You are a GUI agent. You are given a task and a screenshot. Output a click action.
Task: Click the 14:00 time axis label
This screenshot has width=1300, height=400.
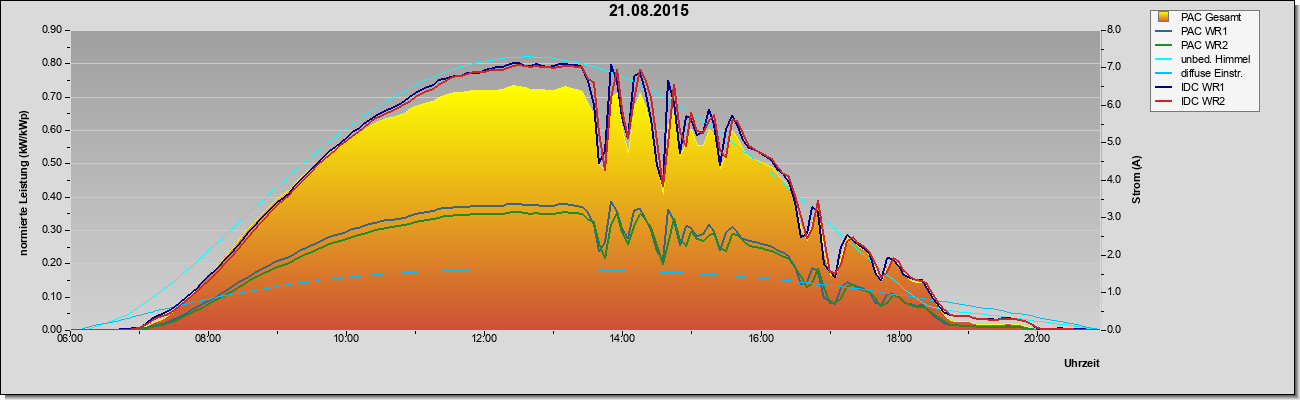point(622,340)
